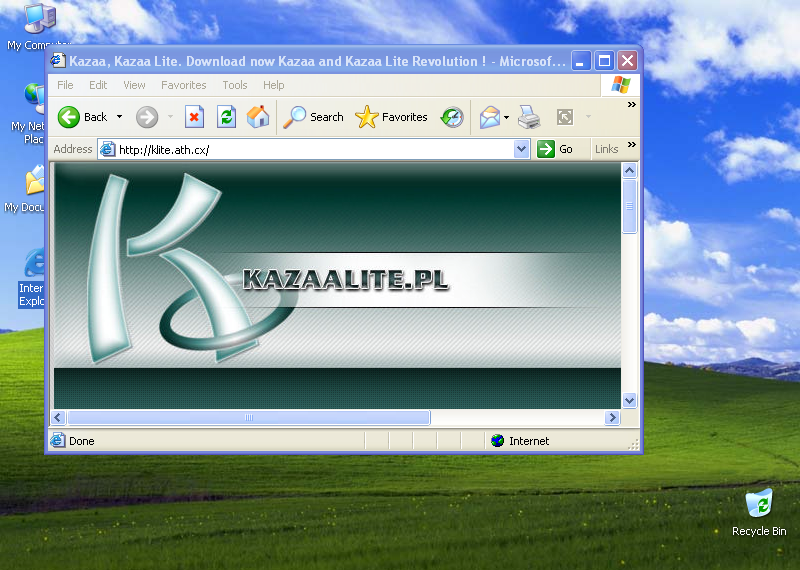Click the greyed fullscreen/size toolbar icon

pyautogui.click(x=565, y=117)
